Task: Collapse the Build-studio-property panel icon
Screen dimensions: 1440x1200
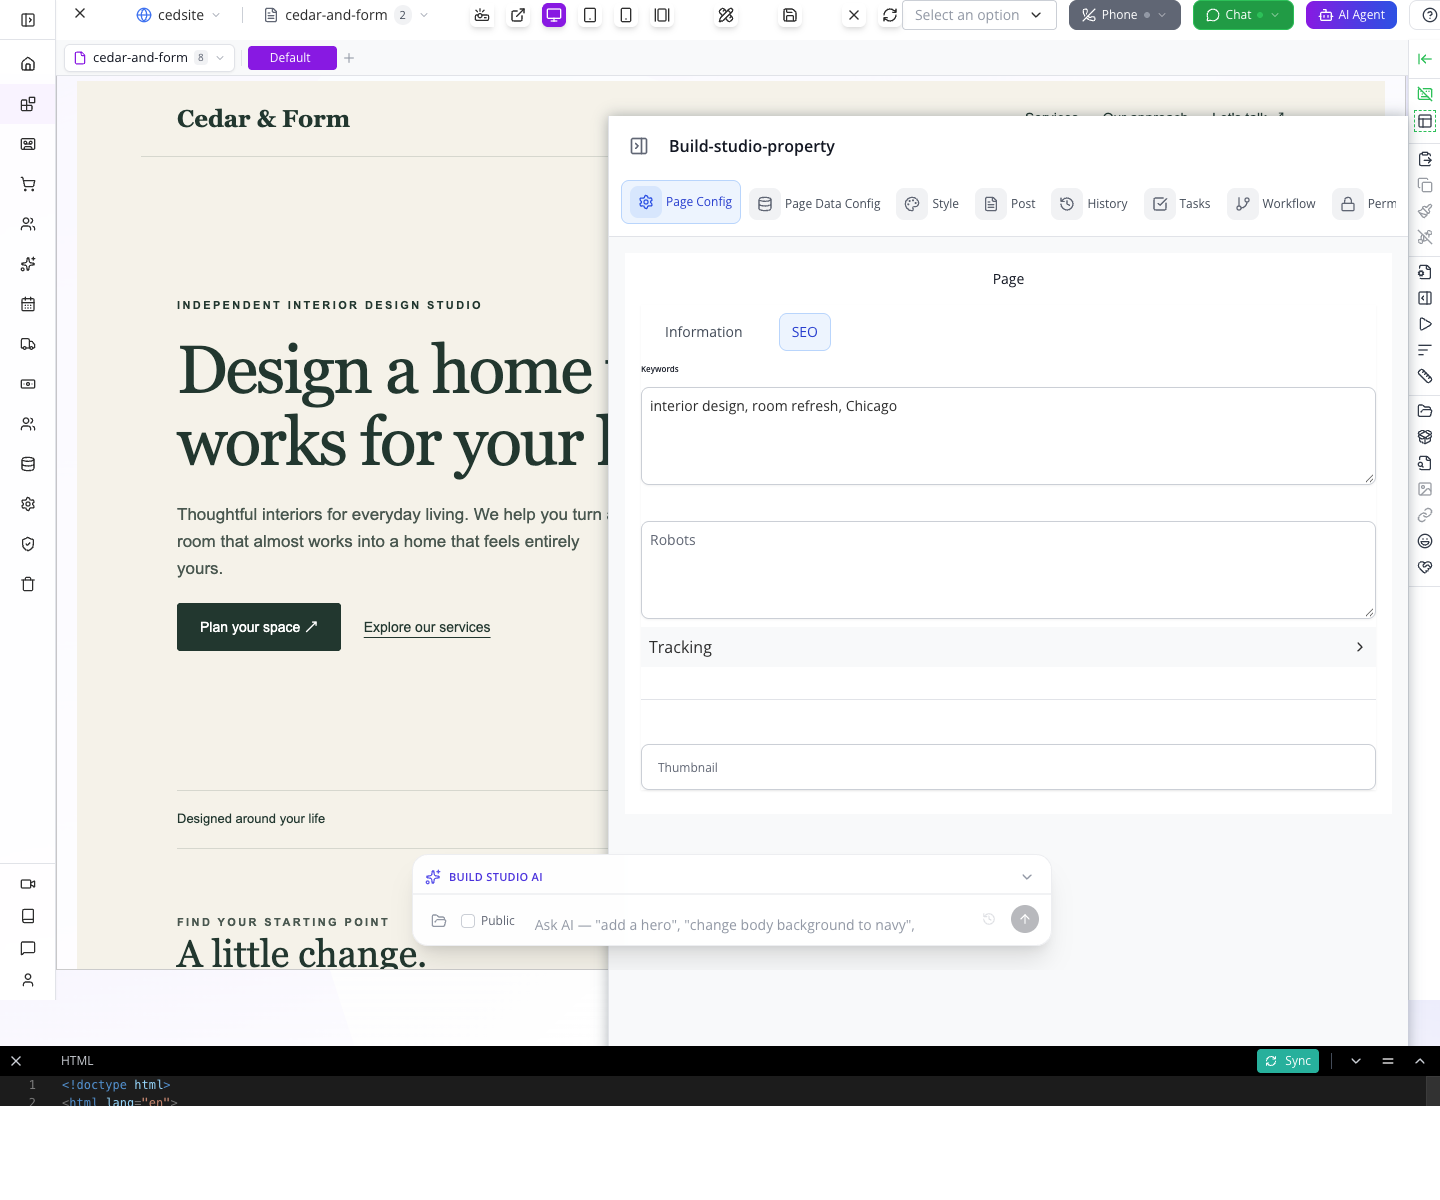Action: 639,146
